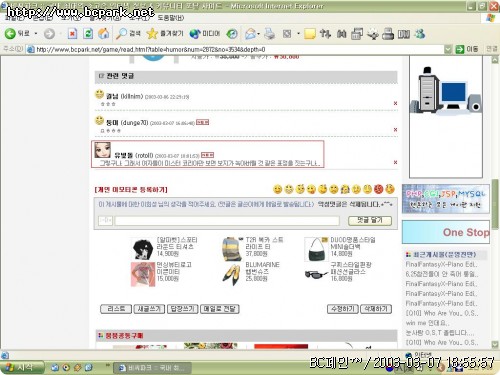Image resolution: width=500 pixels, height=375 pixels.
Task: Open History clock icon in toolbar
Action: 232,34
